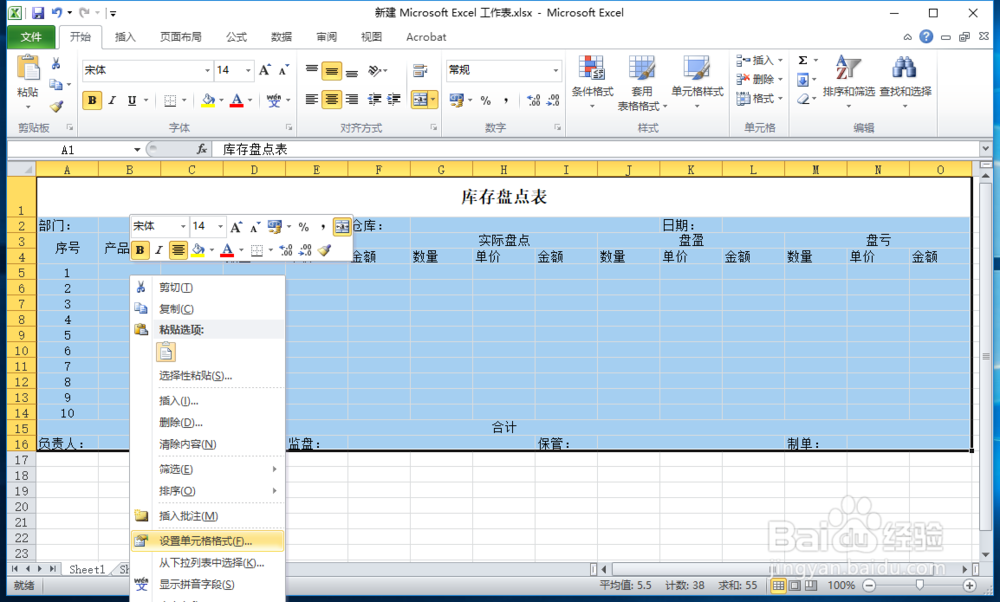The width and height of the screenshot is (1000, 602).
Task: Click the Undo arrow in quick access toolbar
Action: point(57,13)
